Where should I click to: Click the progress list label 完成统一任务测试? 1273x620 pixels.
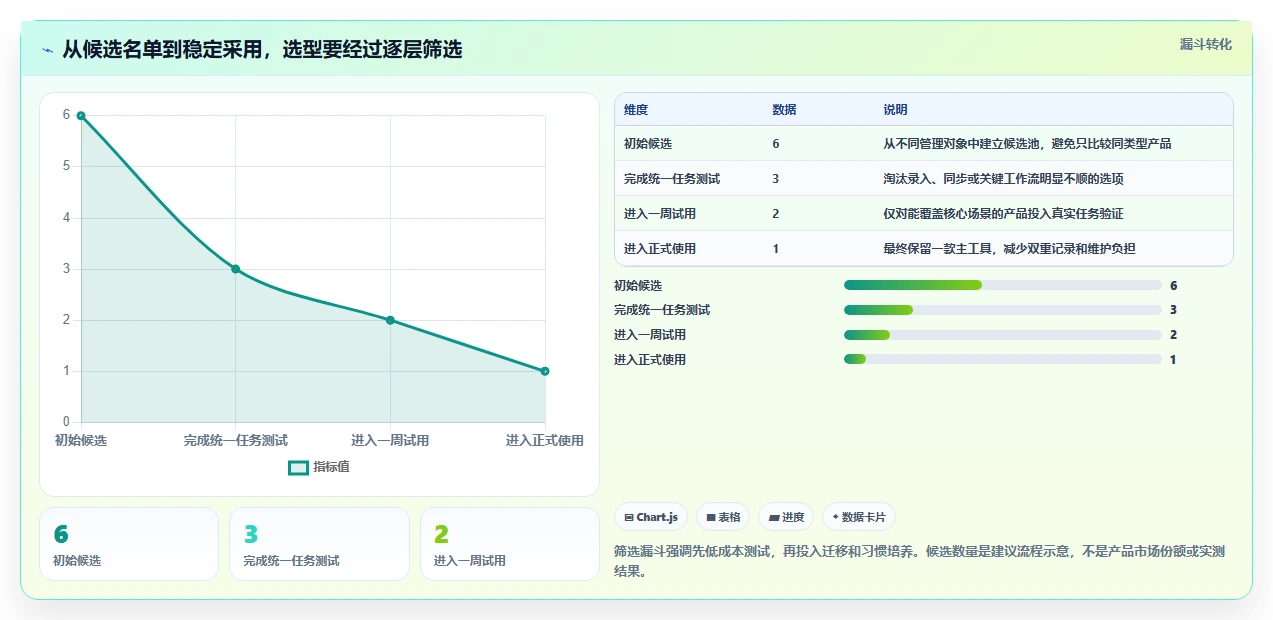[x=662, y=310]
